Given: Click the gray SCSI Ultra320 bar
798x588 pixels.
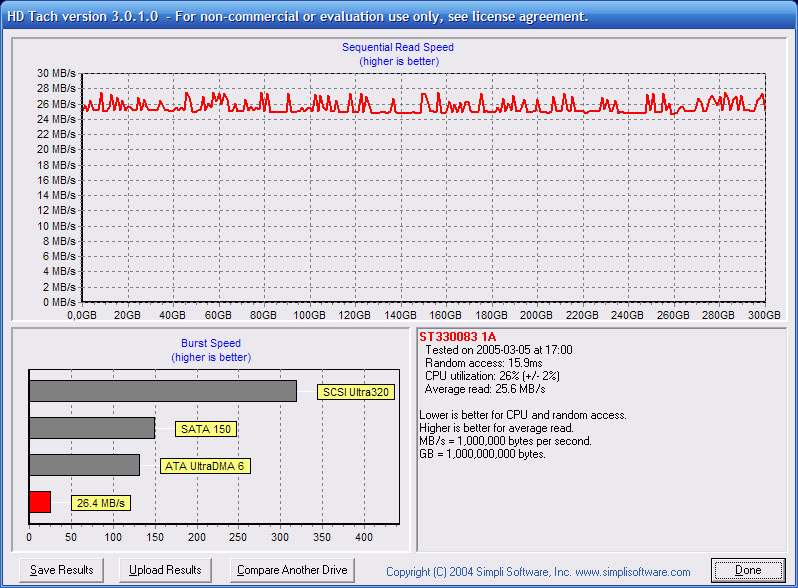Looking at the screenshot, I should tap(163, 391).
